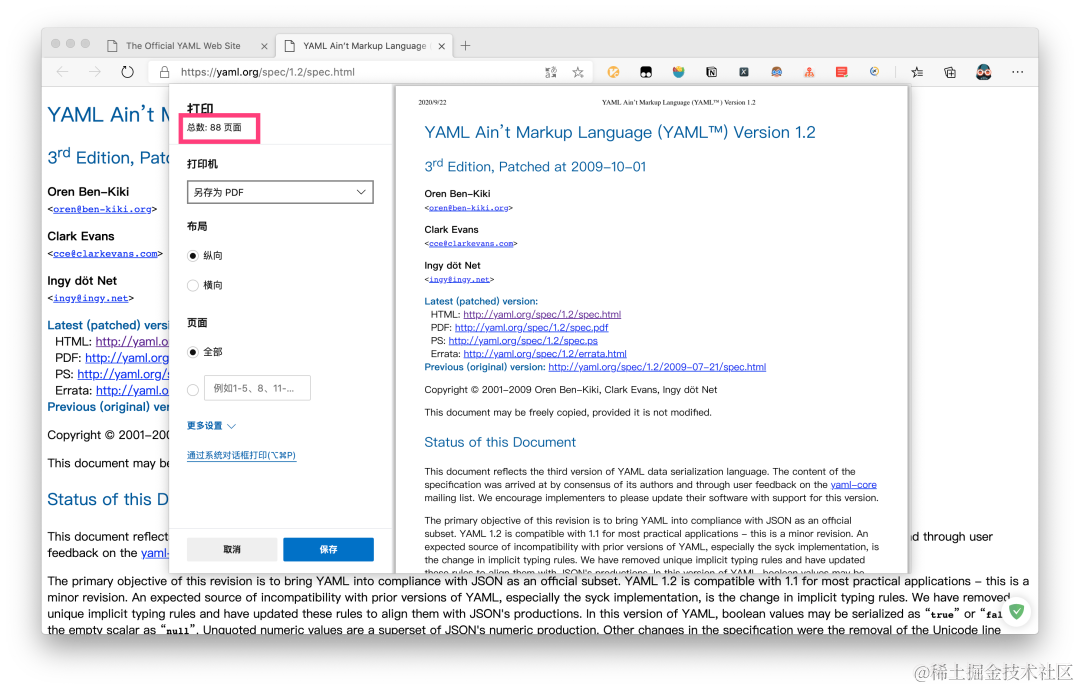The image size is (1080, 689).
Task: Switch to The Official YAML Web Site tab
Action: click(183, 45)
